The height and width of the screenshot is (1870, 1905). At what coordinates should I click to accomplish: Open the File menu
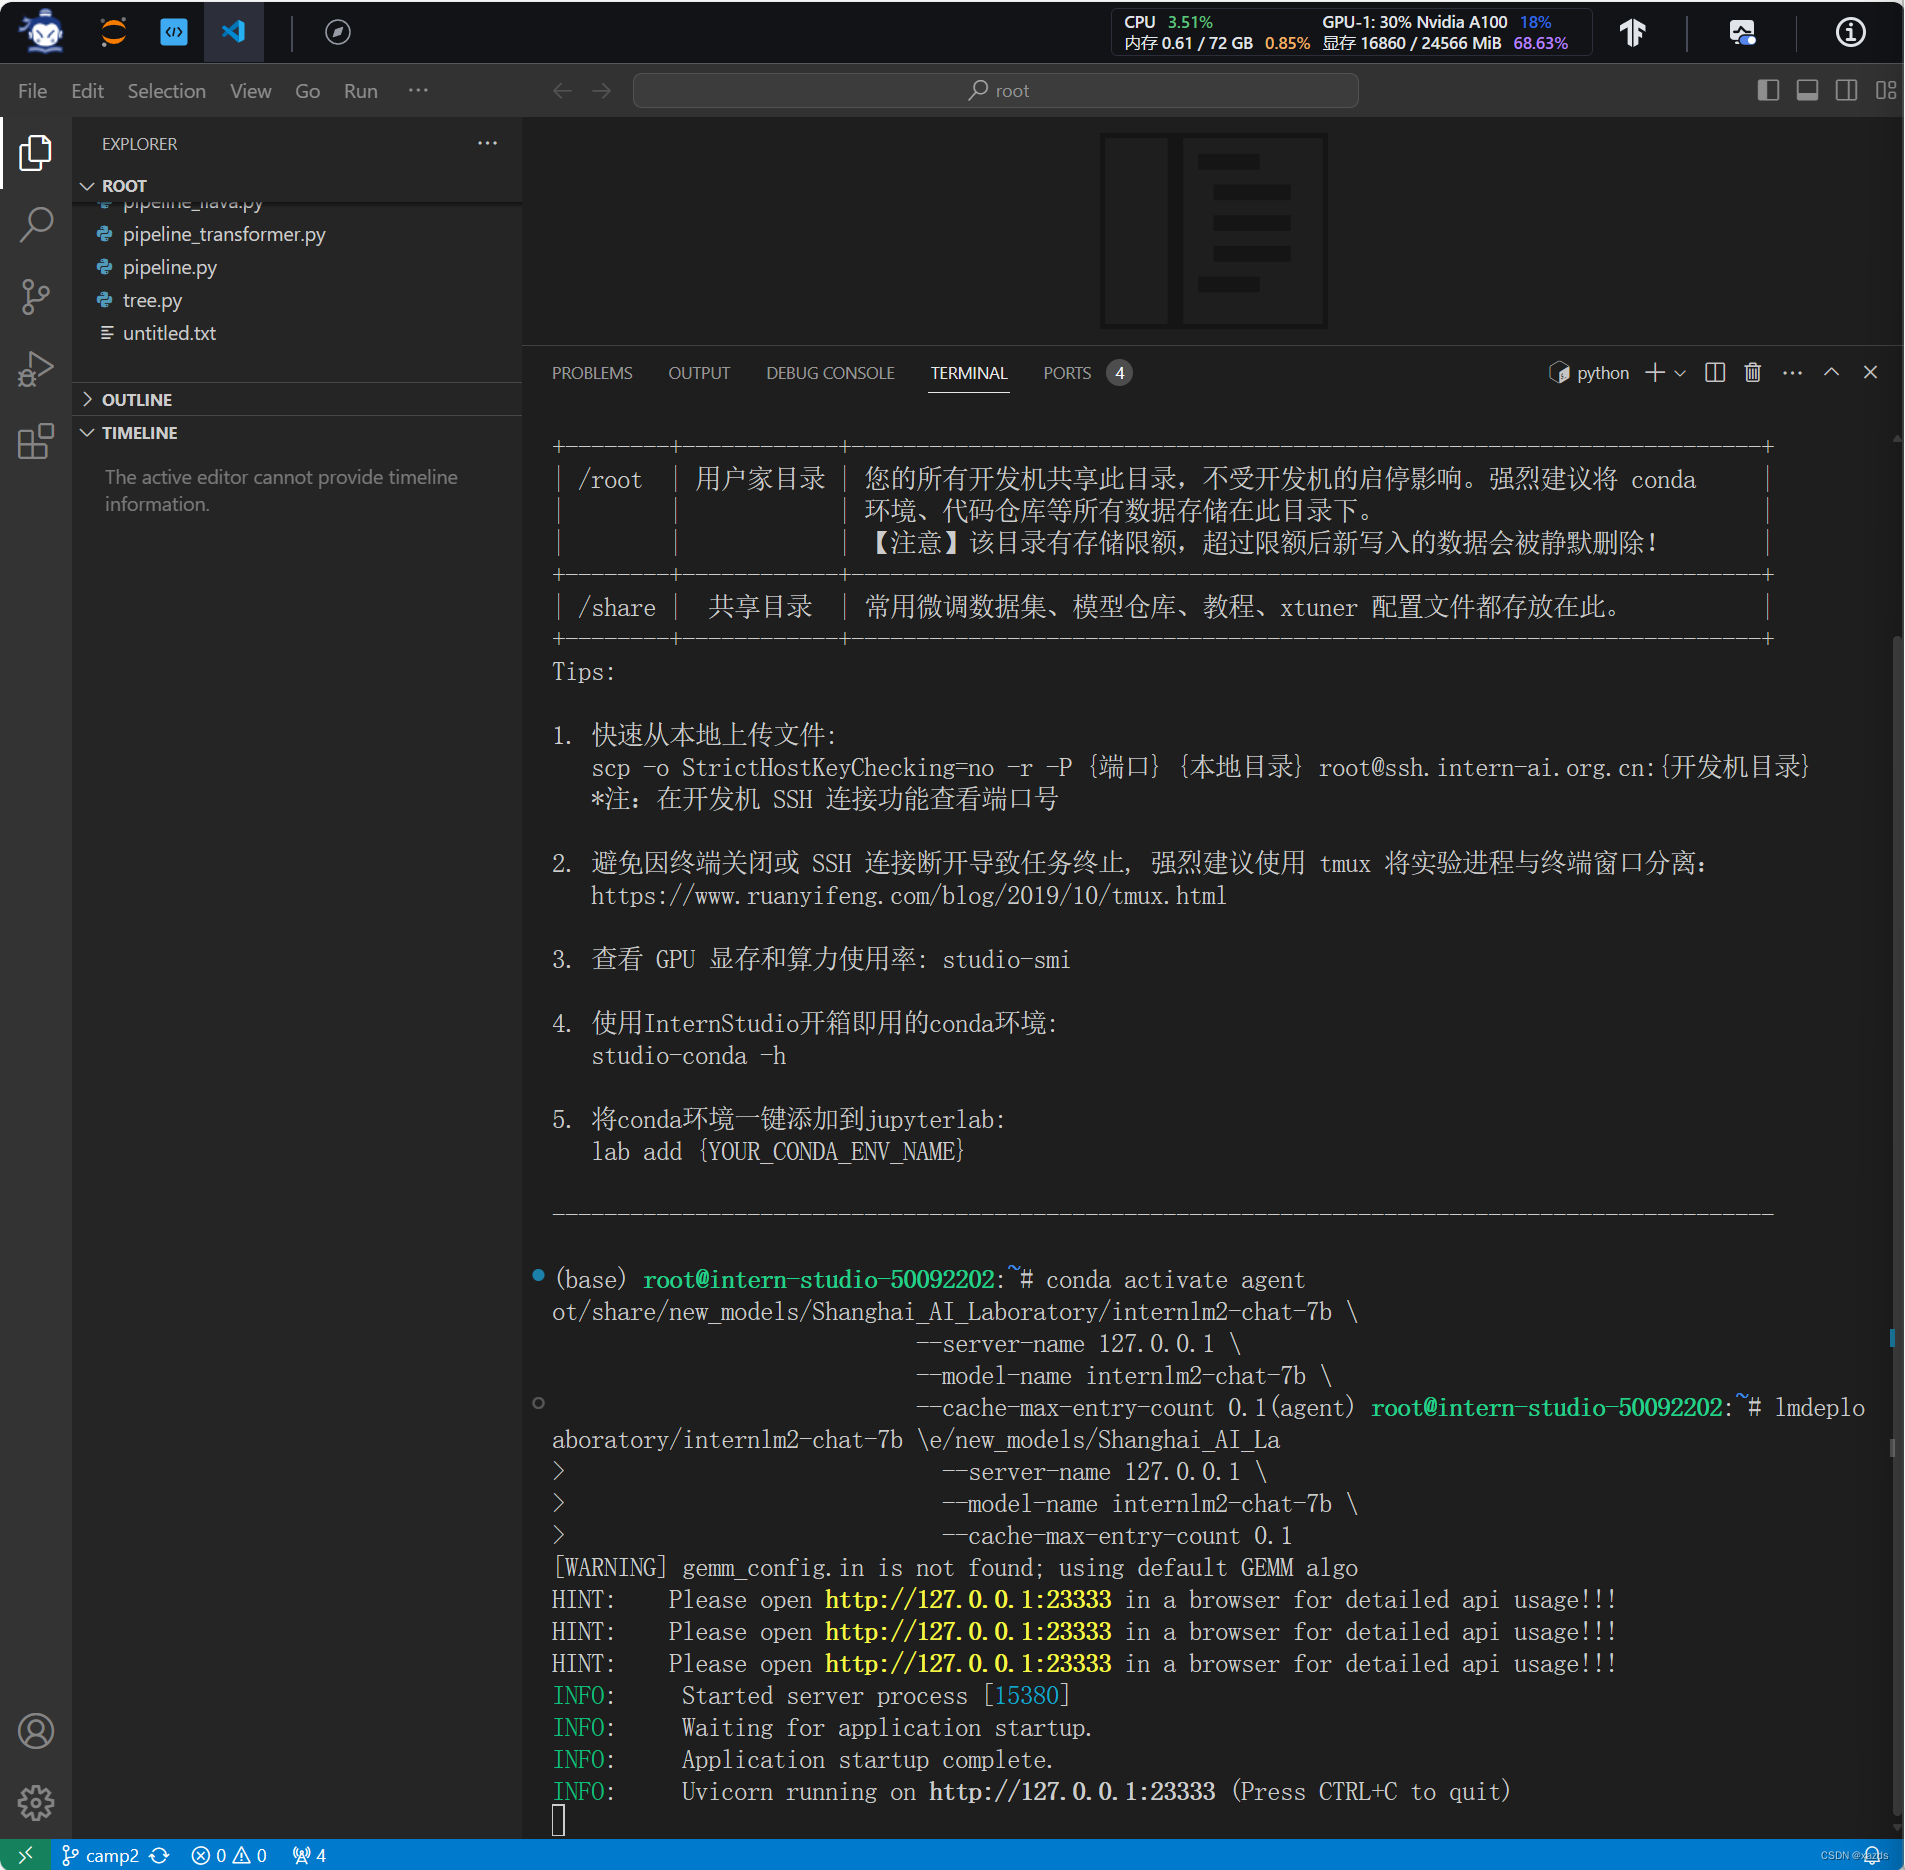click(x=32, y=91)
